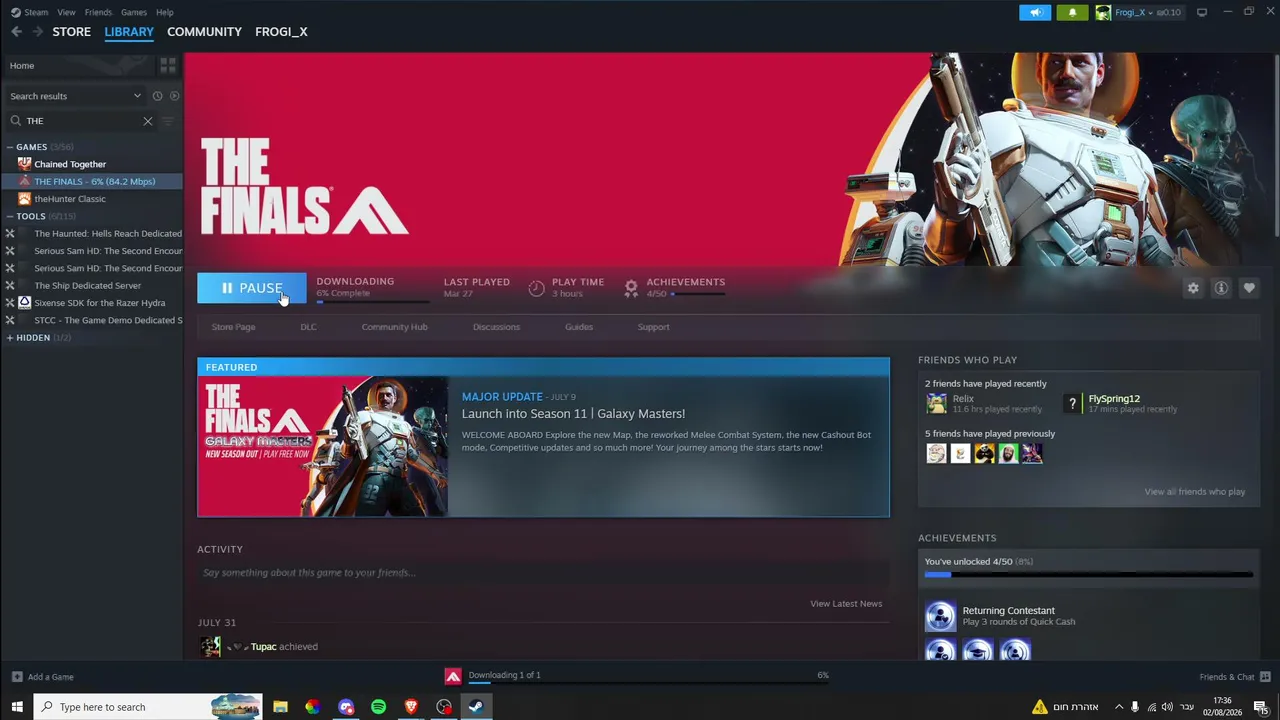The image size is (1280, 720).
Task: Open the Guides link
Action: click(x=579, y=327)
